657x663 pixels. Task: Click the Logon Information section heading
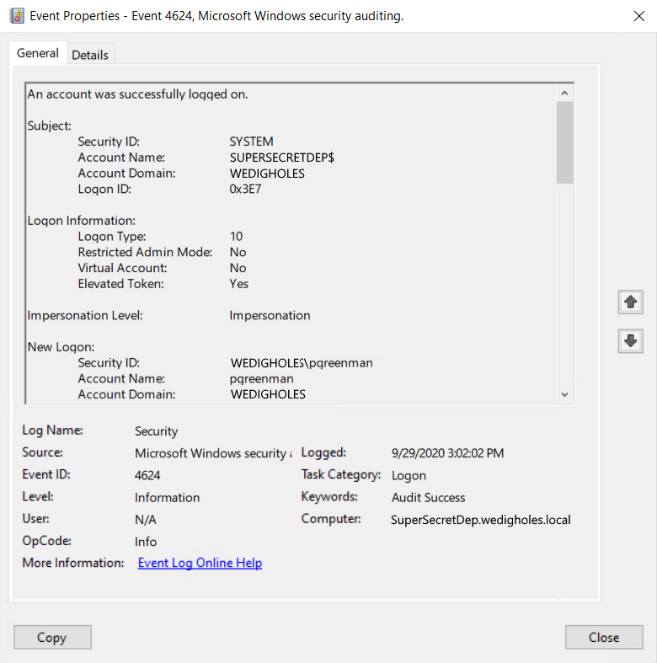pyautogui.click(x=81, y=221)
